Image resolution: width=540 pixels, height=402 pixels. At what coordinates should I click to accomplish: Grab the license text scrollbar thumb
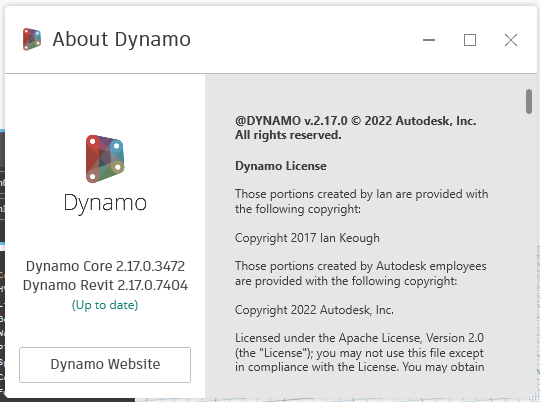pyautogui.click(x=529, y=101)
